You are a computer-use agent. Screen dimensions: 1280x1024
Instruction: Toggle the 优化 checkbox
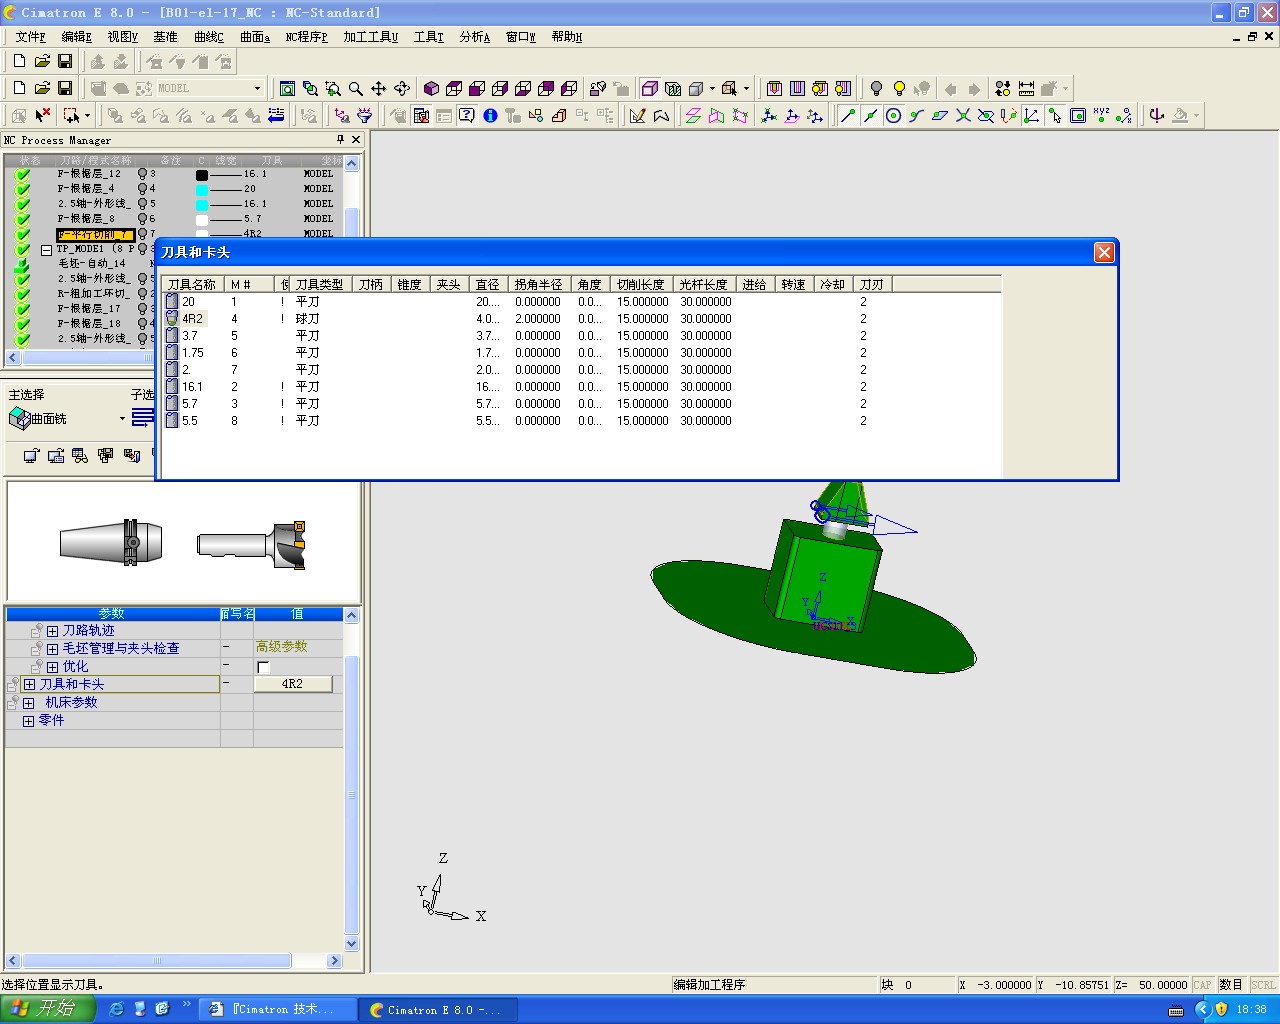(x=263, y=667)
